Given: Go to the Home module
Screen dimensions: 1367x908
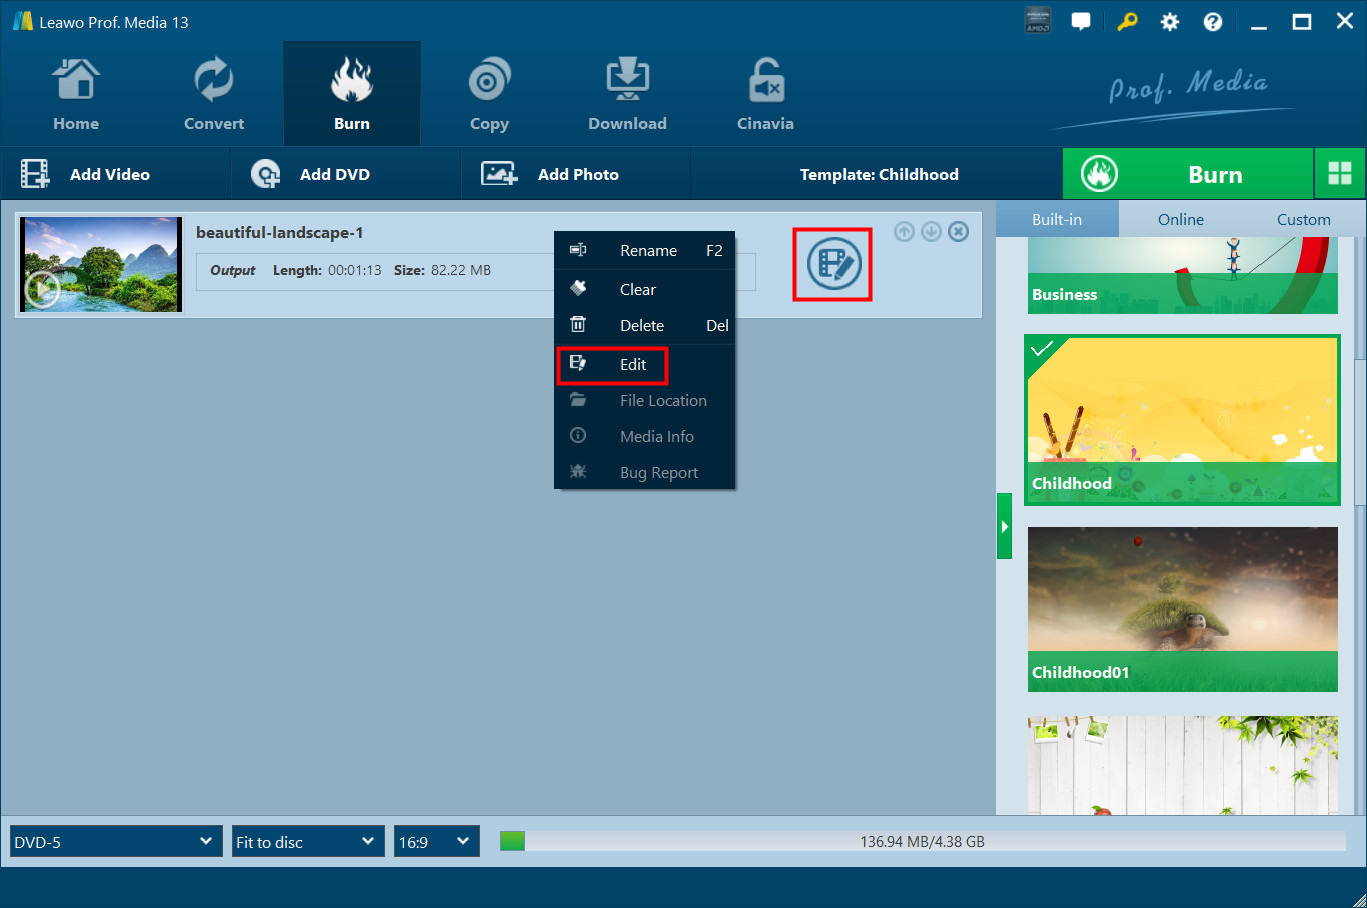Looking at the screenshot, I should click(x=76, y=95).
